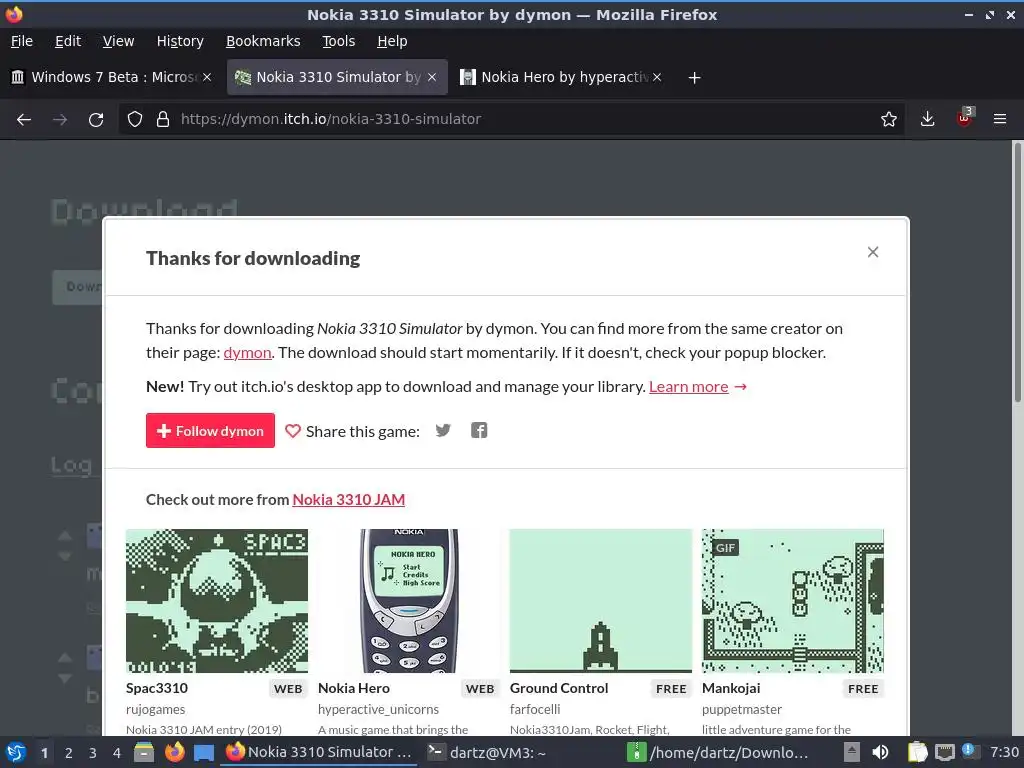Open the Nokia Hero game thumbnail
Viewport: 1024px width, 768px height.
[409, 601]
